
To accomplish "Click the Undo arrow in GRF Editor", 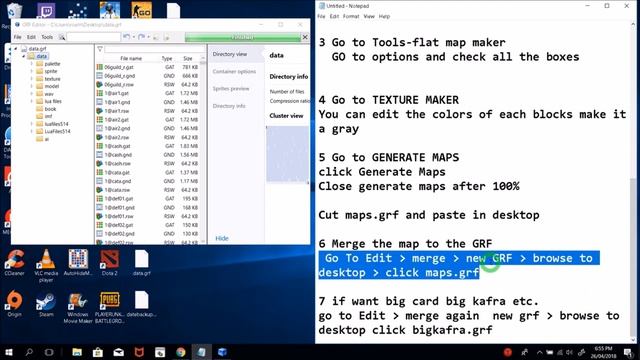I will [127, 37].
